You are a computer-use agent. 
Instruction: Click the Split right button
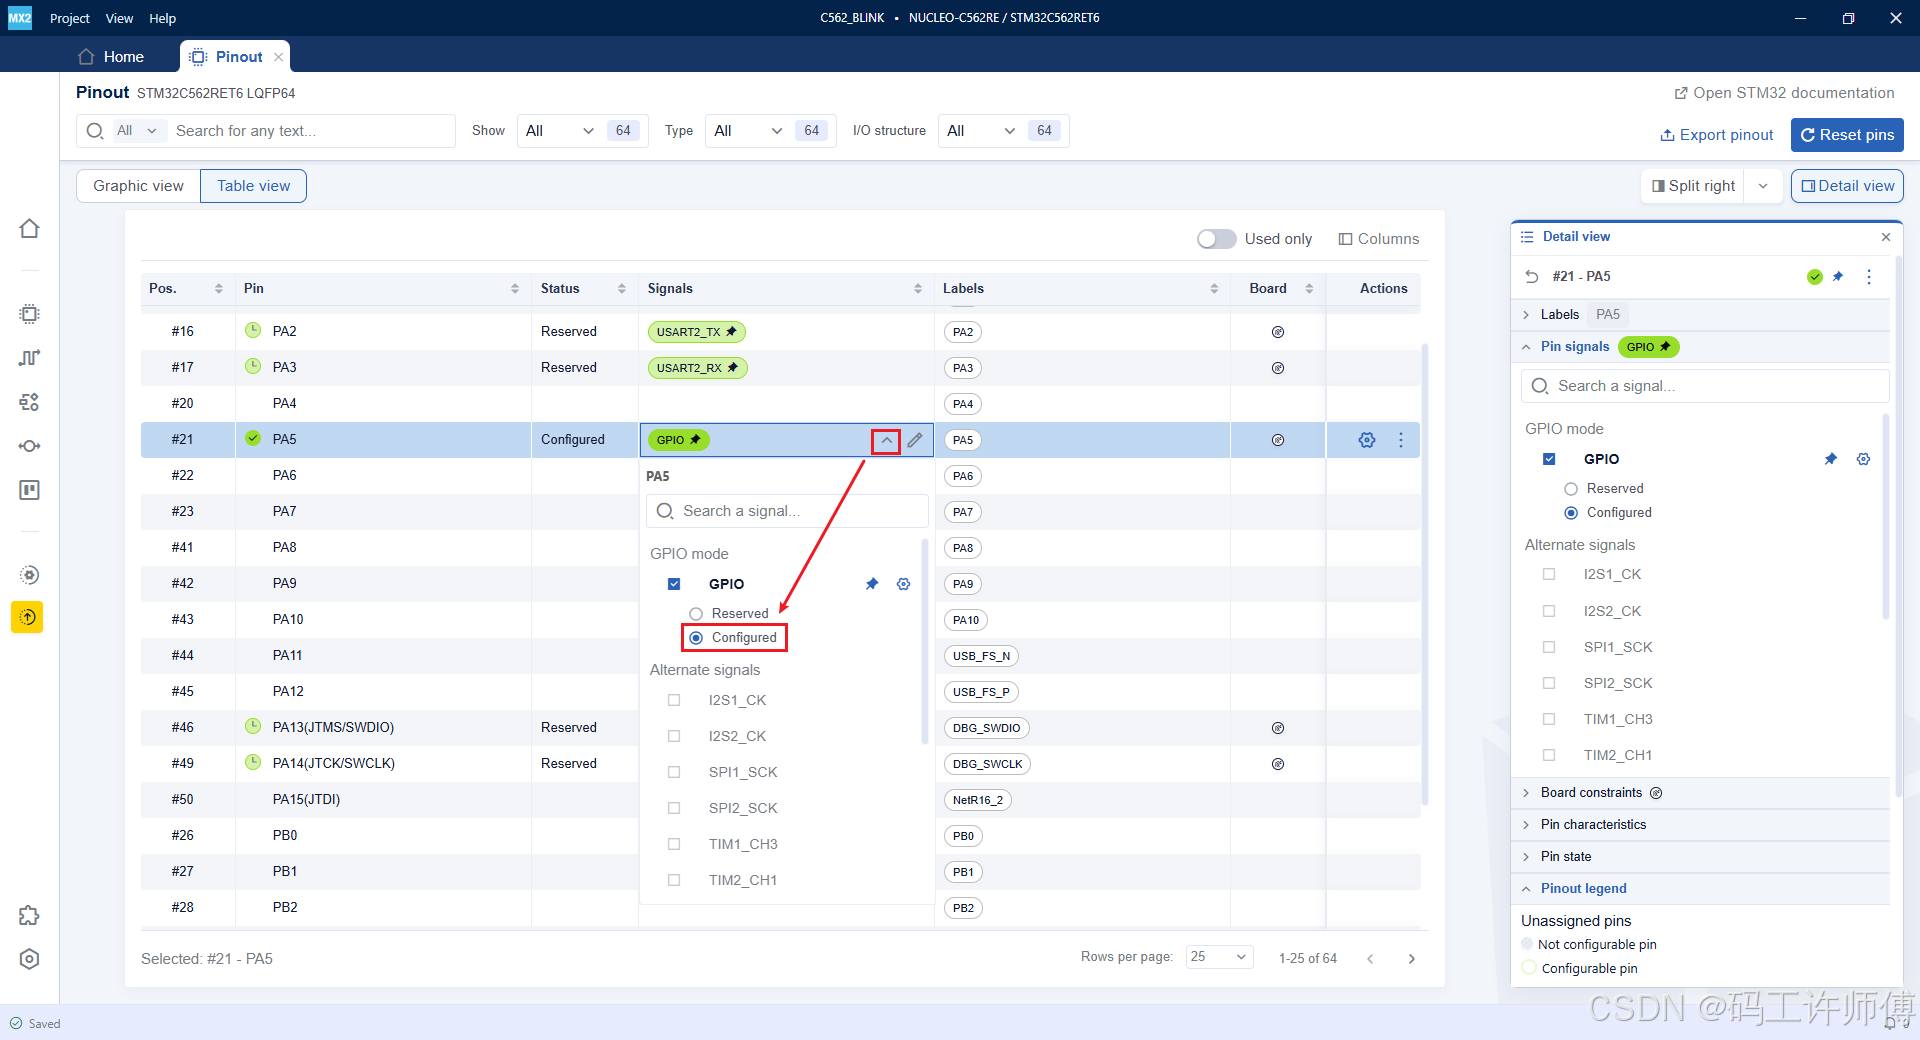click(x=1693, y=186)
